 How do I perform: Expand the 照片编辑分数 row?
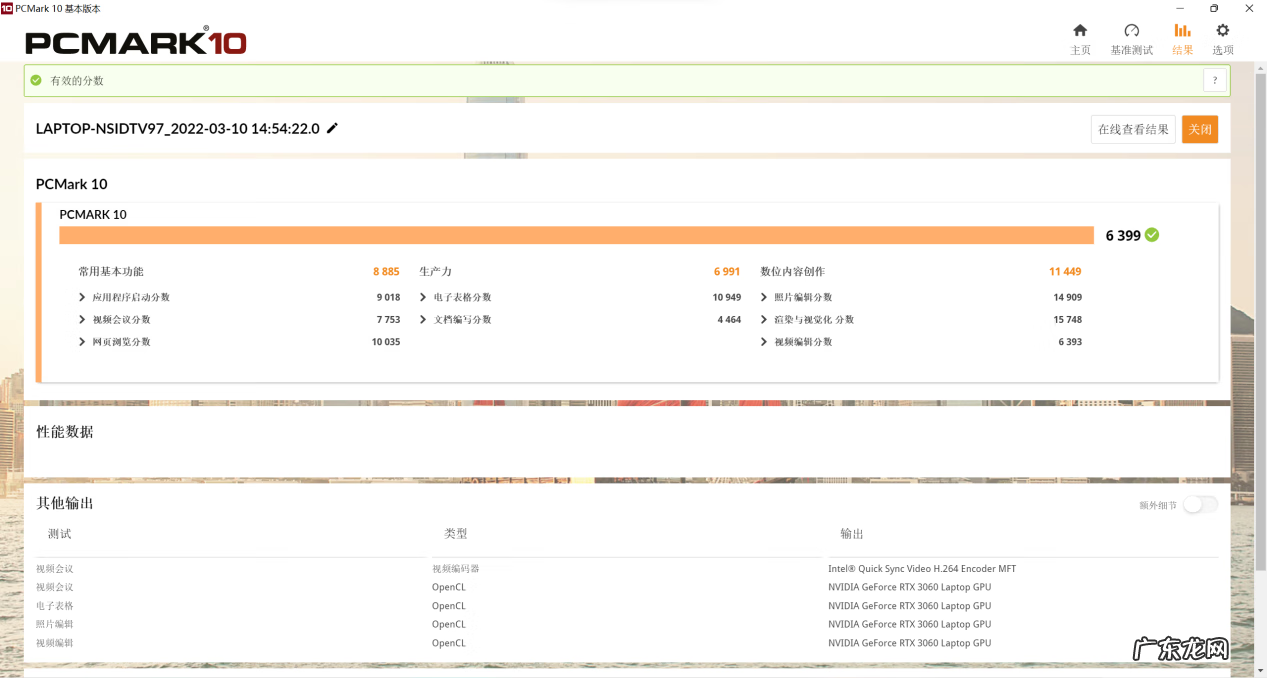pos(765,297)
